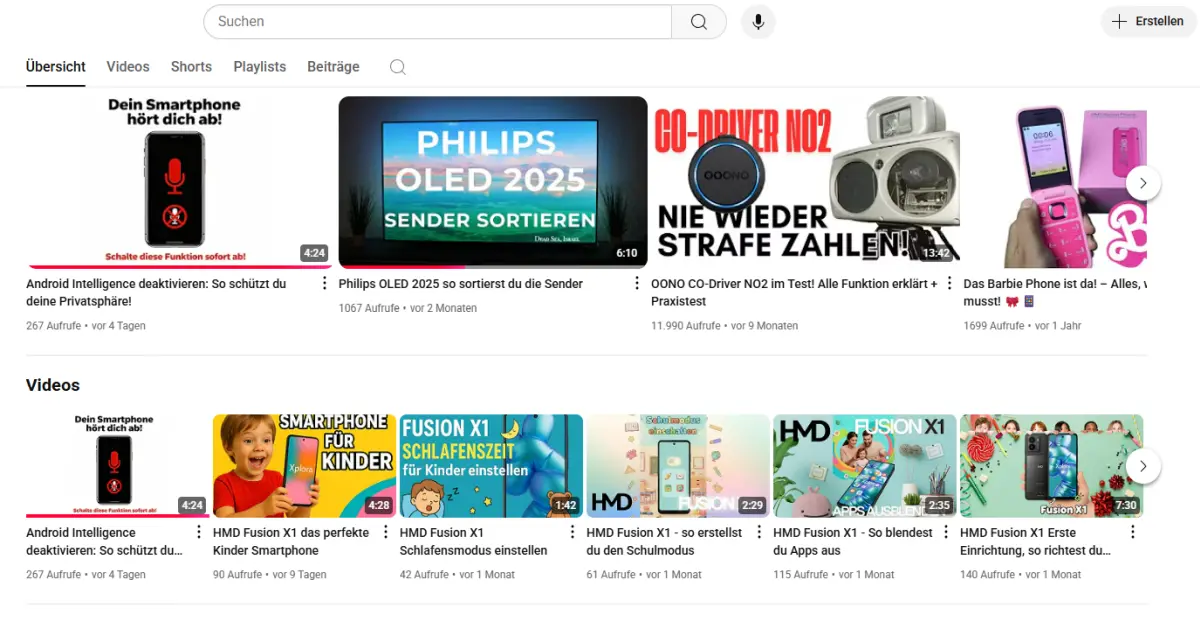Open three-dot menu for Kinder Smartphone video

pyautogui.click(x=385, y=533)
